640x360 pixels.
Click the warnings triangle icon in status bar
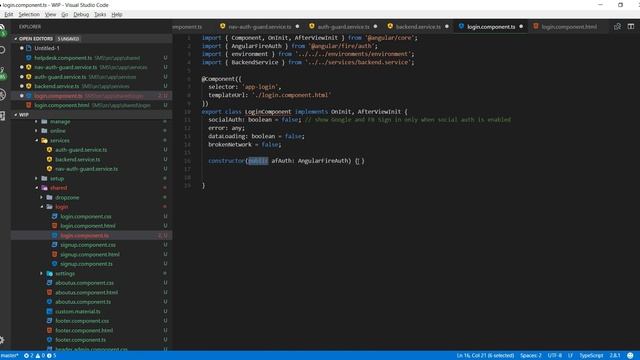(x=38, y=356)
